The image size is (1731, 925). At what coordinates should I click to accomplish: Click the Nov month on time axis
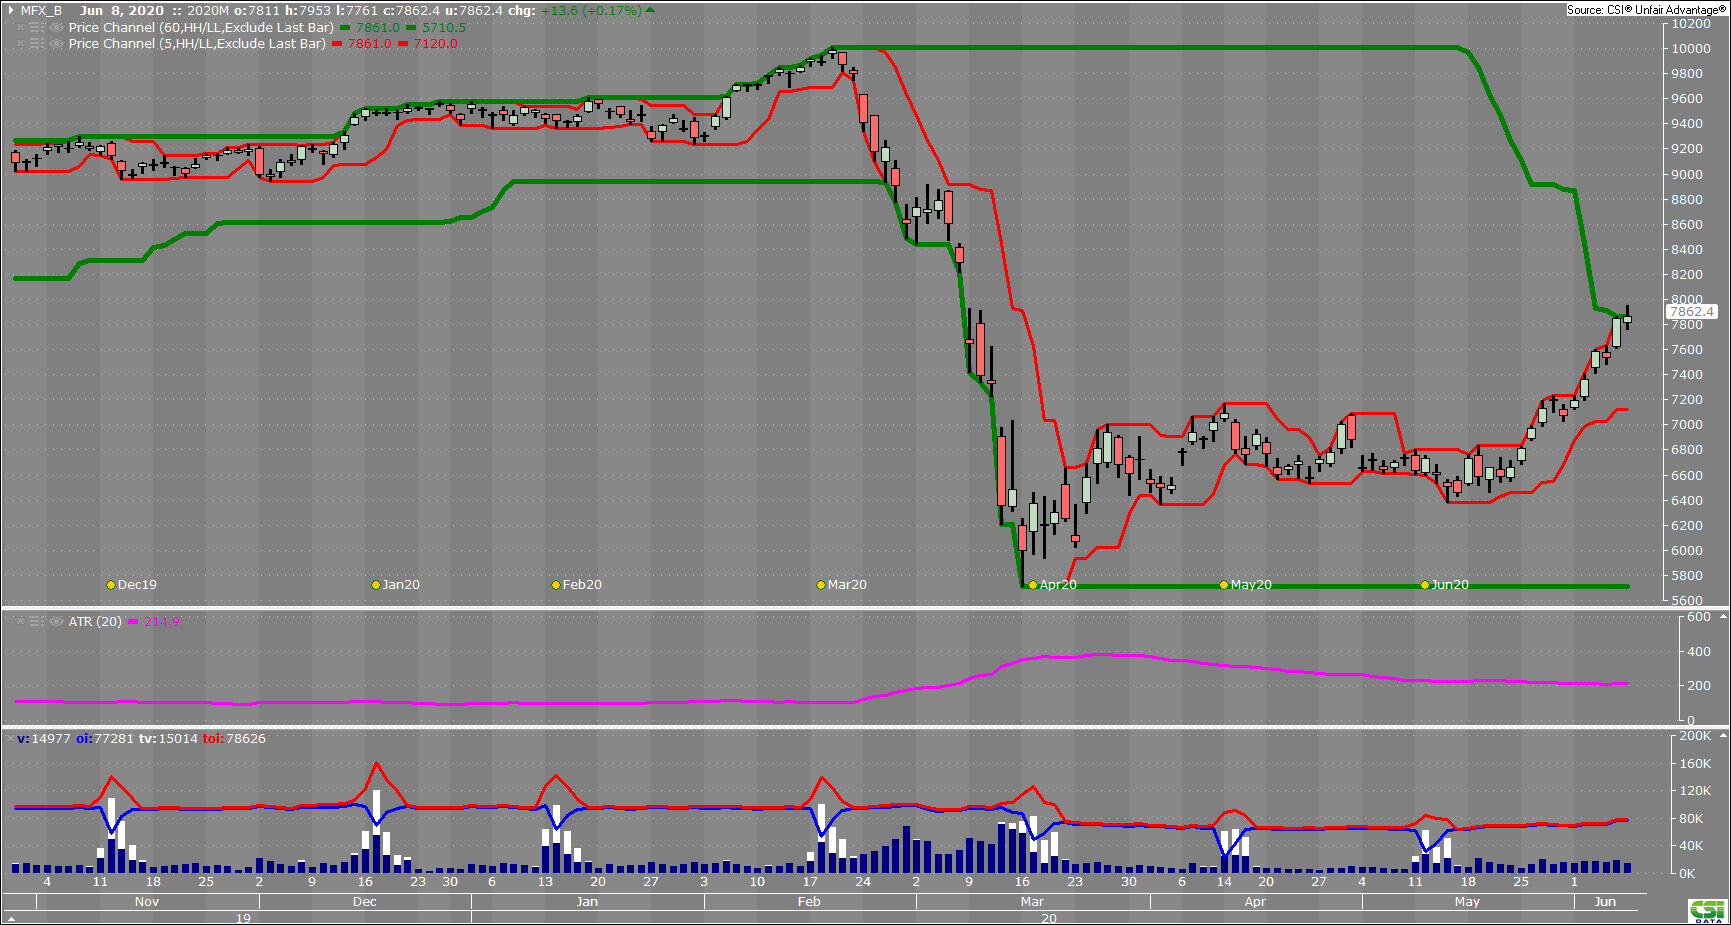point(147,902)
